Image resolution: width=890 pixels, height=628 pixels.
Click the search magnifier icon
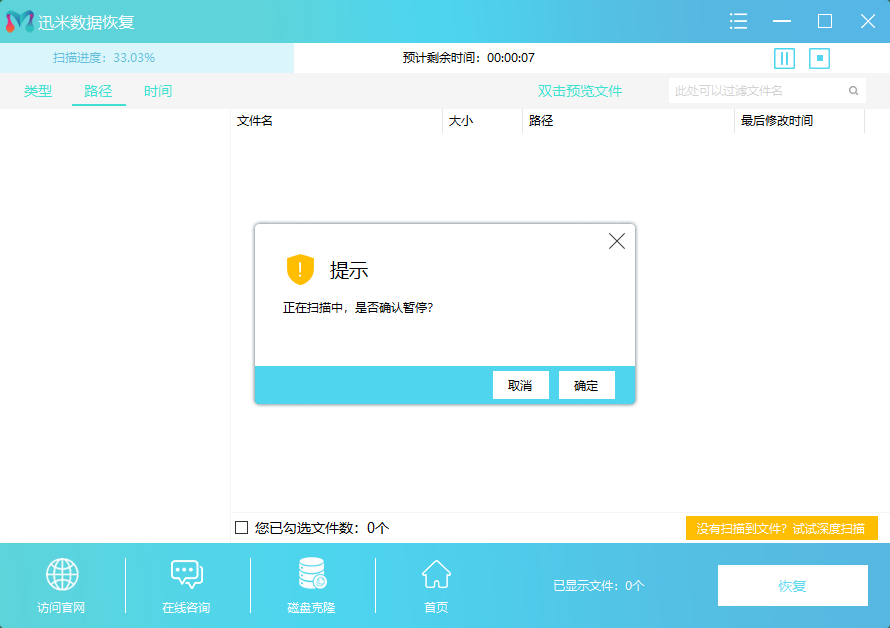pos(853,91)
